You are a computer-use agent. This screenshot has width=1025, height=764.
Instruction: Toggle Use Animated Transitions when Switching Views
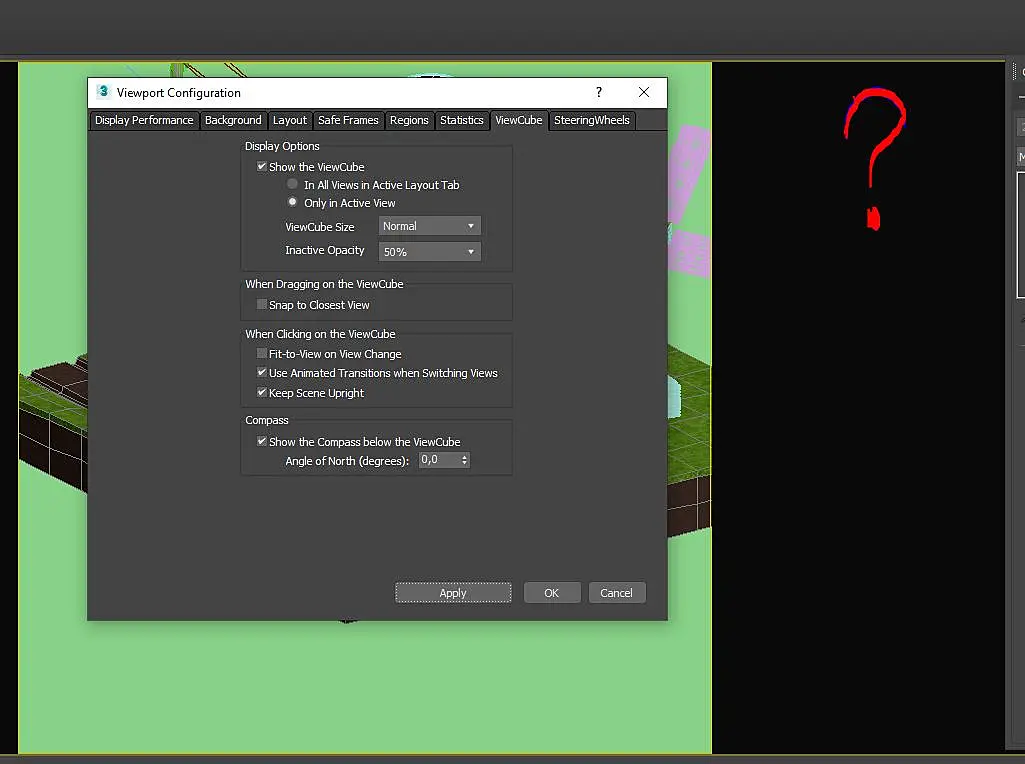[x=261, y=373]
